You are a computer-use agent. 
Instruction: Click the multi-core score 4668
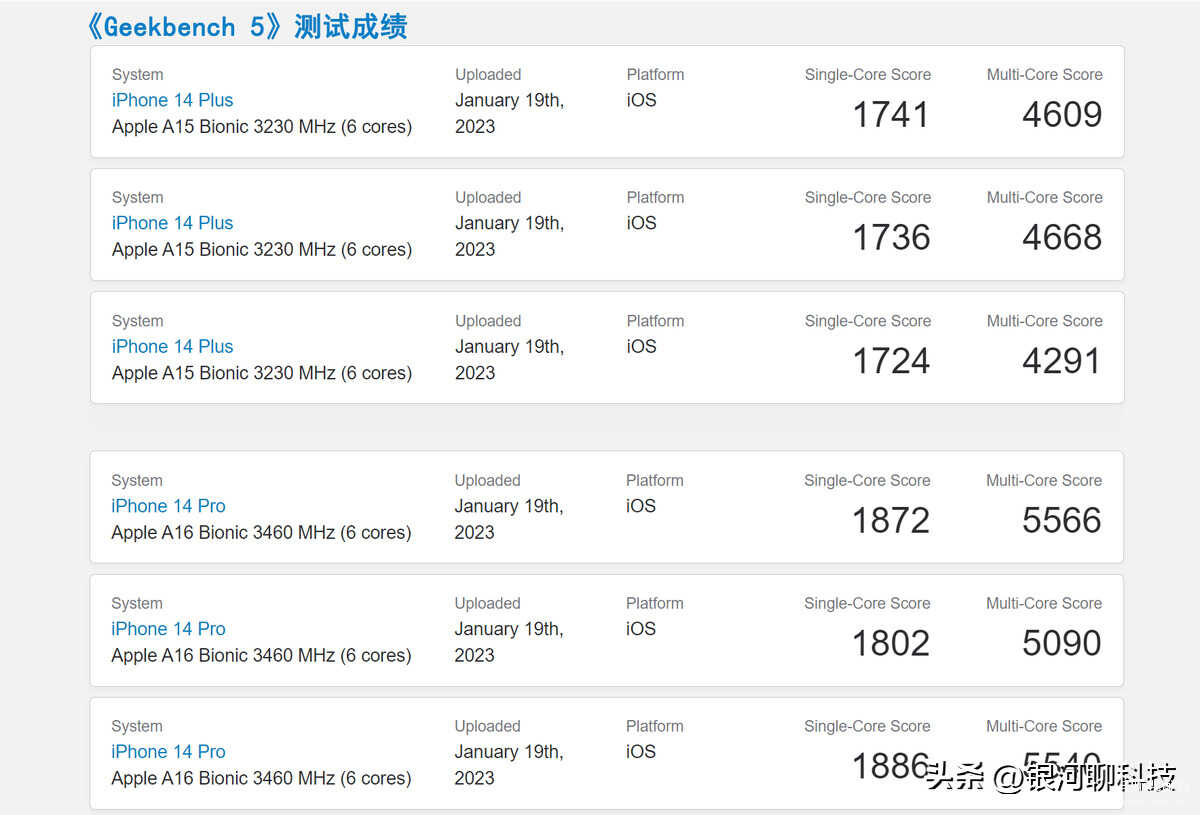click(1062, 238)
